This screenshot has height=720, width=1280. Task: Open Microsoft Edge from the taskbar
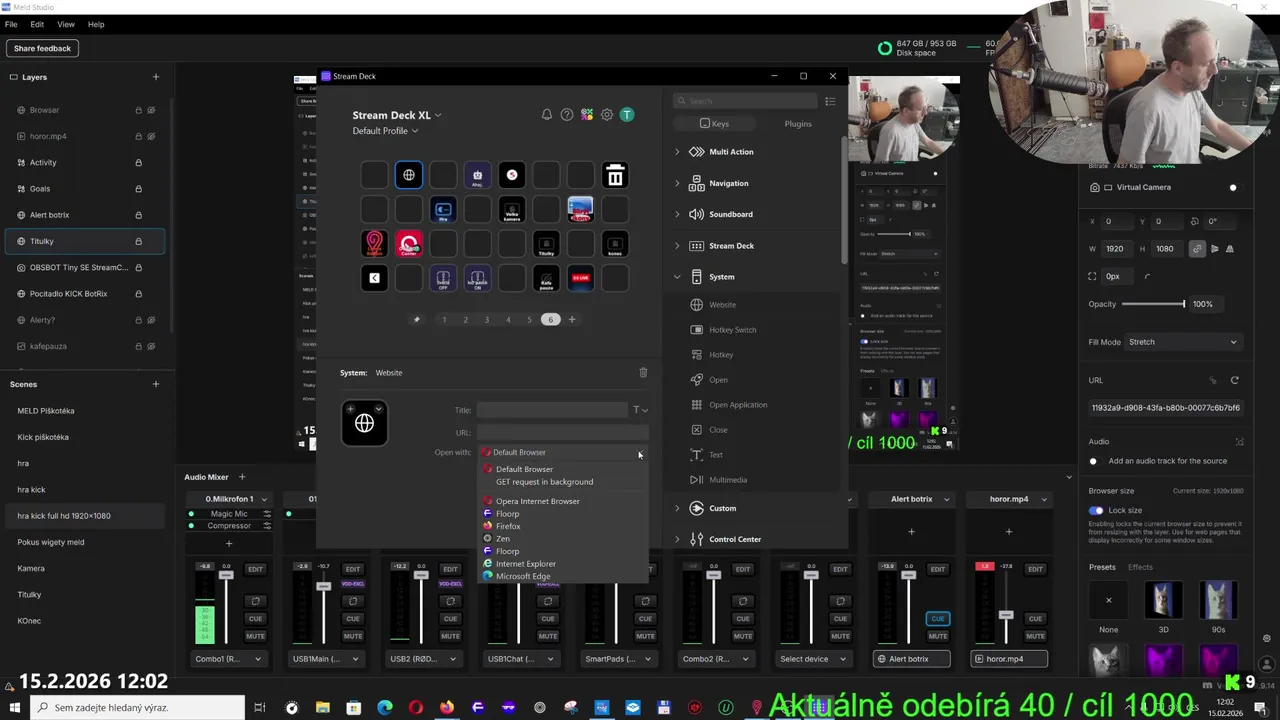384,708
